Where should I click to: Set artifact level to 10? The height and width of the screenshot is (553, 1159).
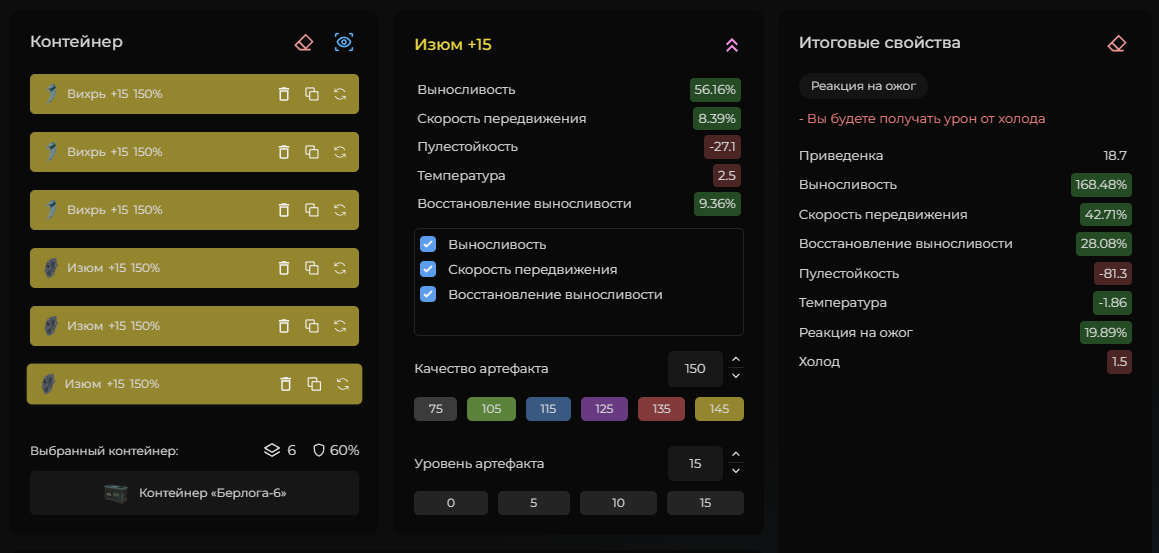coord(618,503)
